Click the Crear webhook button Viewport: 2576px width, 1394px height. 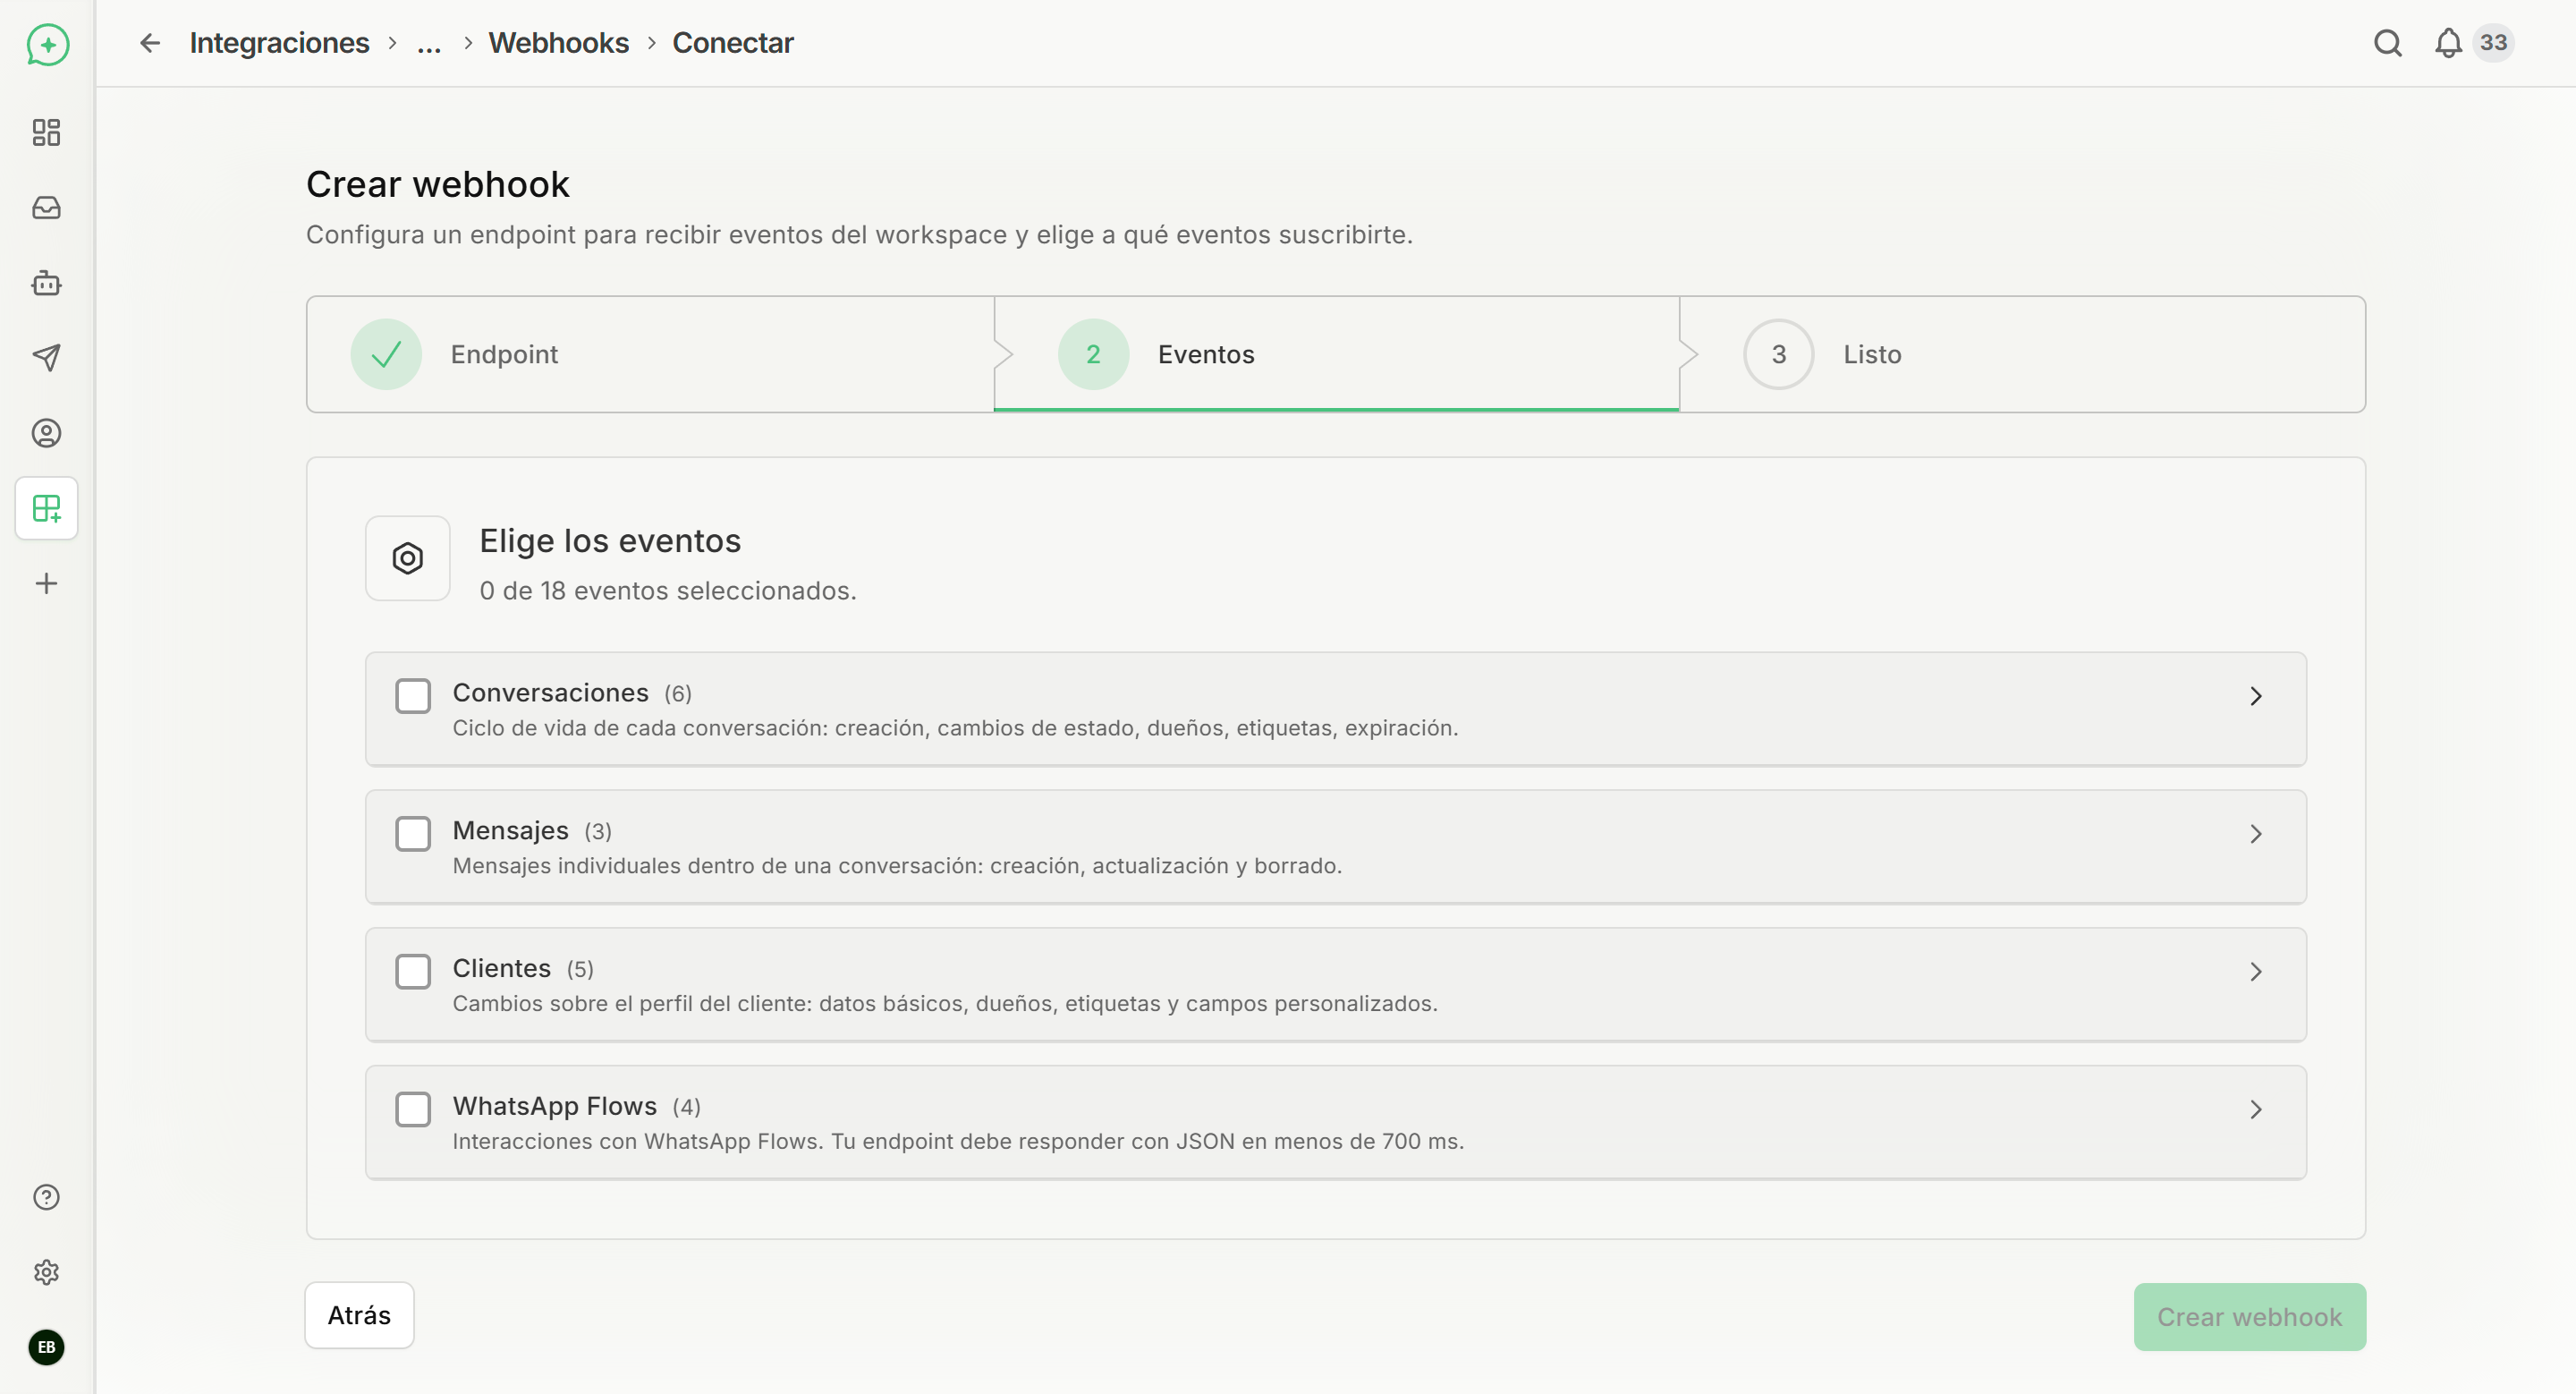click(2250, 1317)
